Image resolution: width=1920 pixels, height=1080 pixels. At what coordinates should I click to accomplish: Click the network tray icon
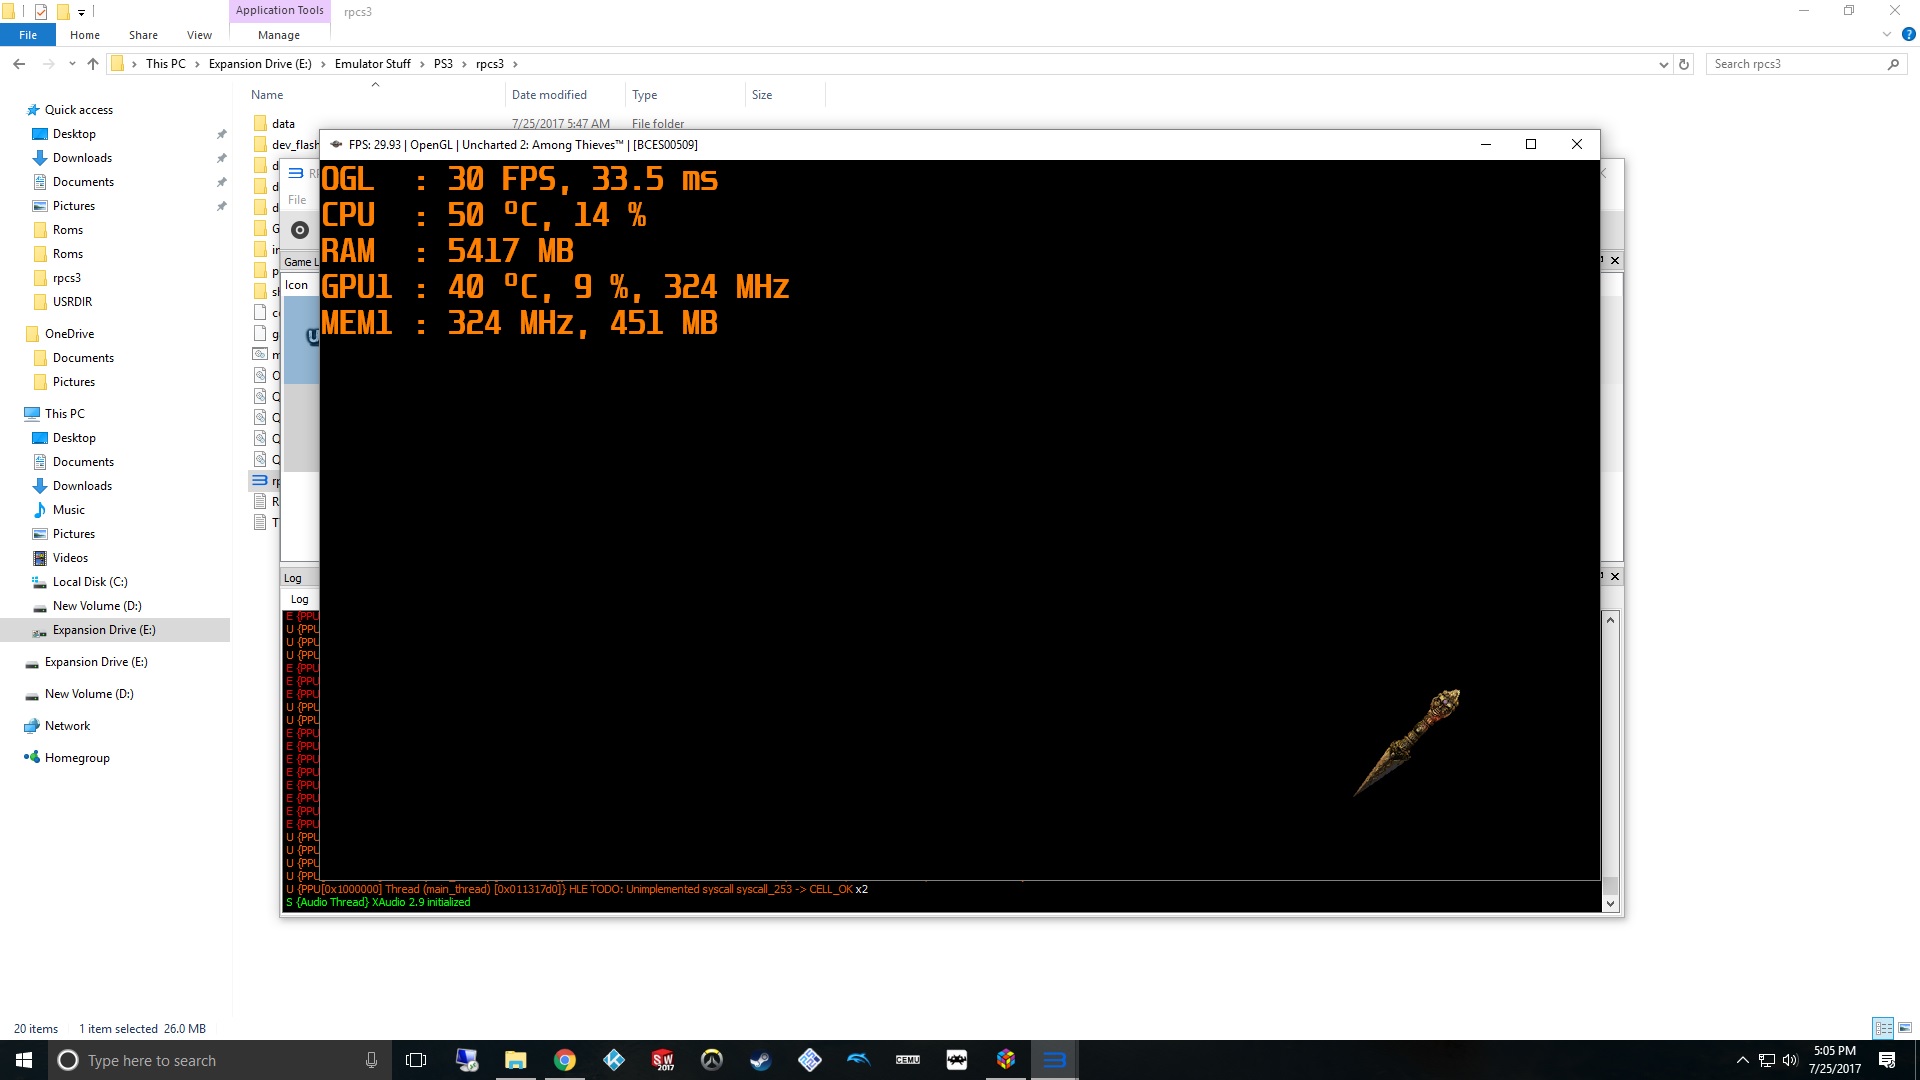coord(1767,1060)
